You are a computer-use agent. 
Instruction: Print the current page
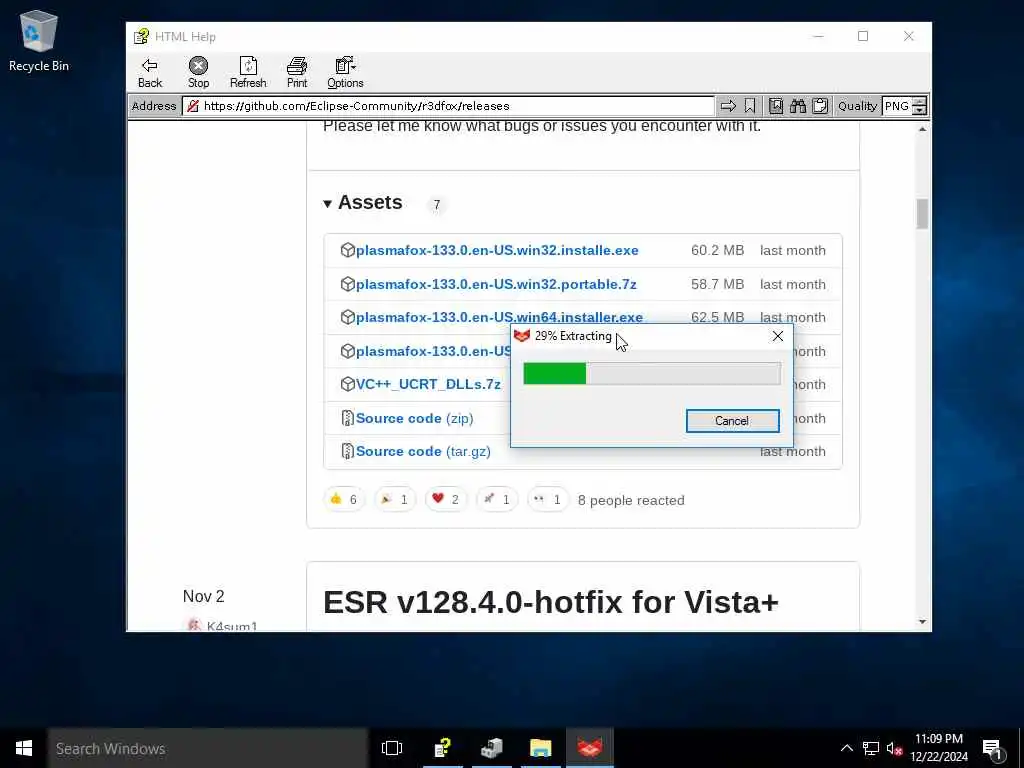click(296, 72)
